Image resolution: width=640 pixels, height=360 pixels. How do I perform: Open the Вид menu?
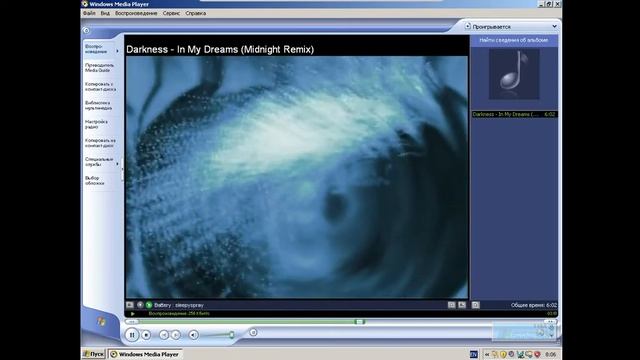(105, 13)
